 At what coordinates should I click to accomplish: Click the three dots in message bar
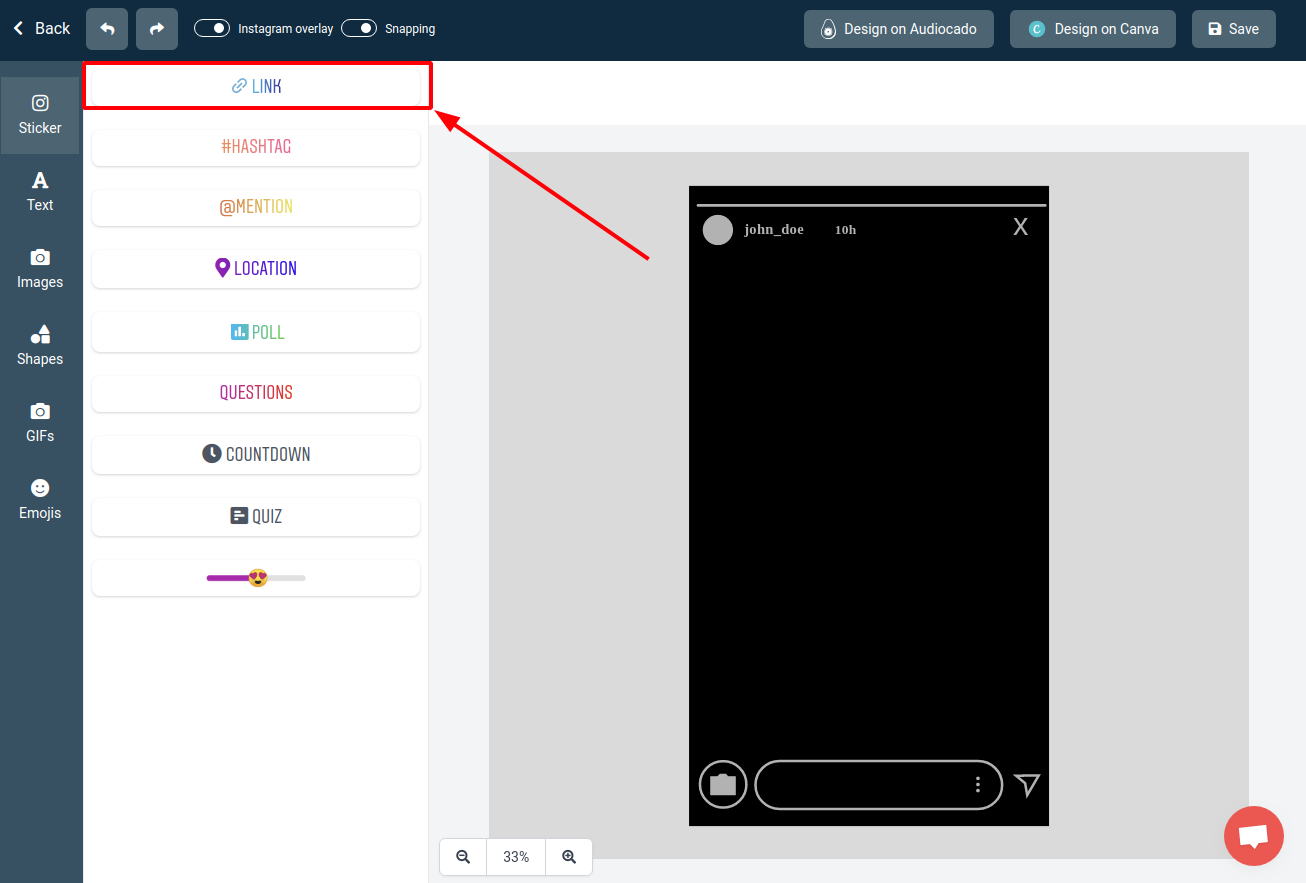click(x=978, y=785)
